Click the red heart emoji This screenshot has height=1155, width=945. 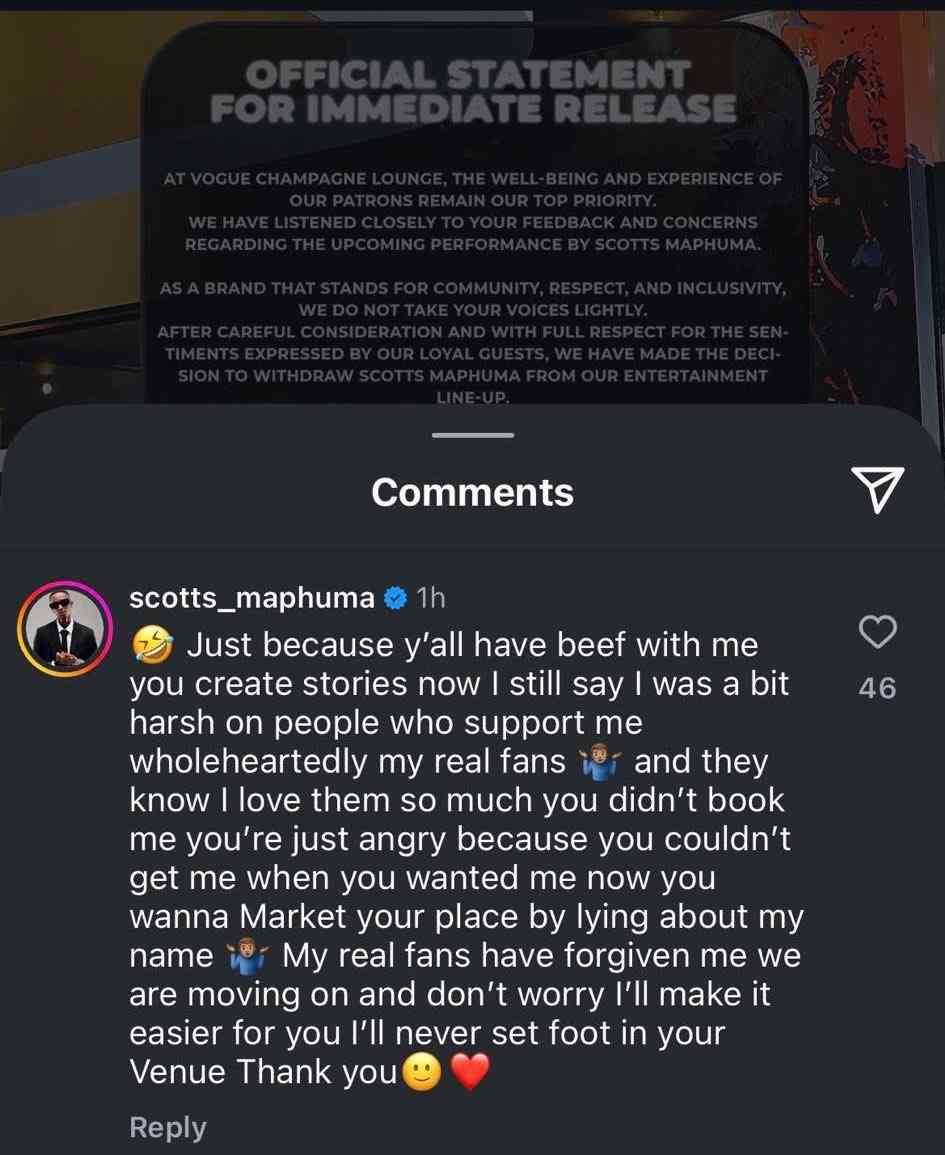point(469,1072)
